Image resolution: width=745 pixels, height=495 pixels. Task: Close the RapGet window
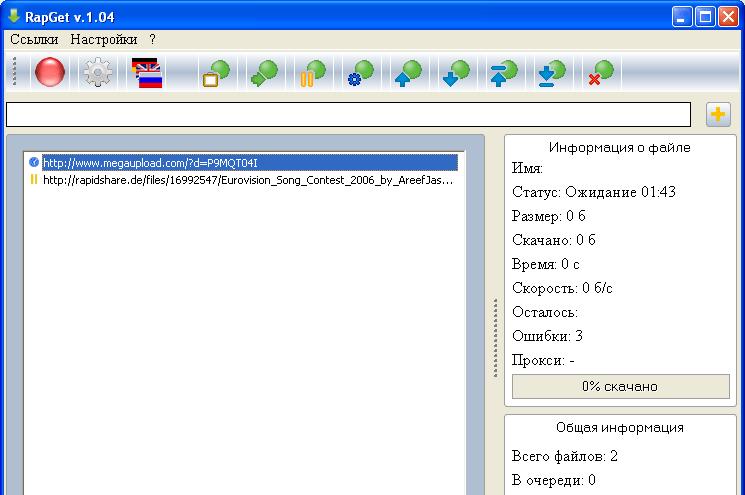[x=728, y=17]
